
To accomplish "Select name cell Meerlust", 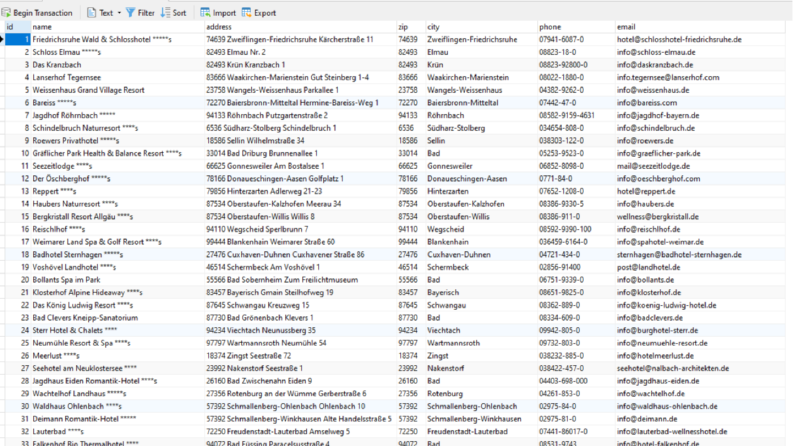I will (x=117, y=355).
